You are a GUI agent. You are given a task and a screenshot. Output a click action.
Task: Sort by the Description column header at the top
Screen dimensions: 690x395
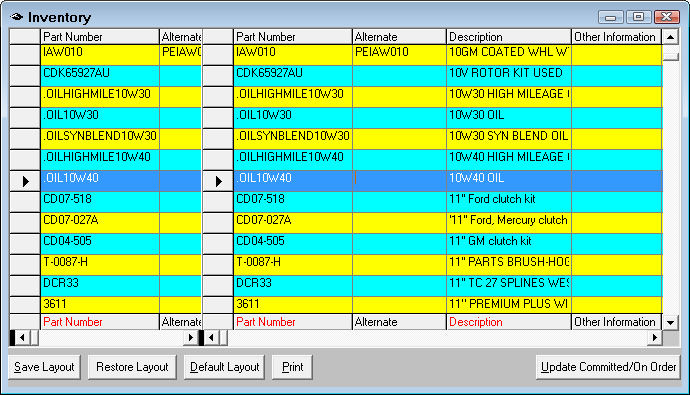pyautogui.click(x=509, y=37)
